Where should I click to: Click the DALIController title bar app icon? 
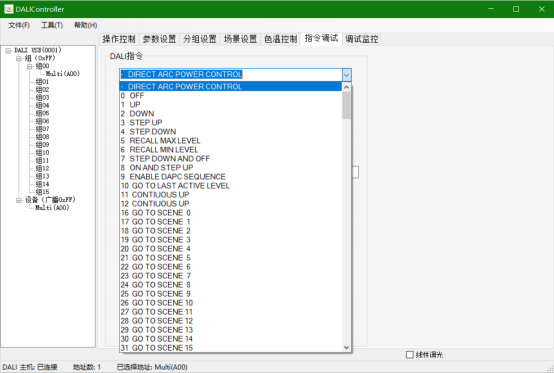tap(8, 9)
